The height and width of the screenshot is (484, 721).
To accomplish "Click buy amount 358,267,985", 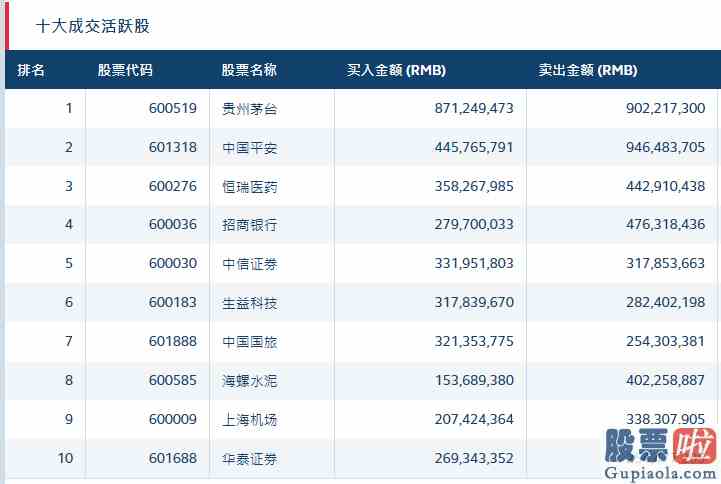I will 474,186.
